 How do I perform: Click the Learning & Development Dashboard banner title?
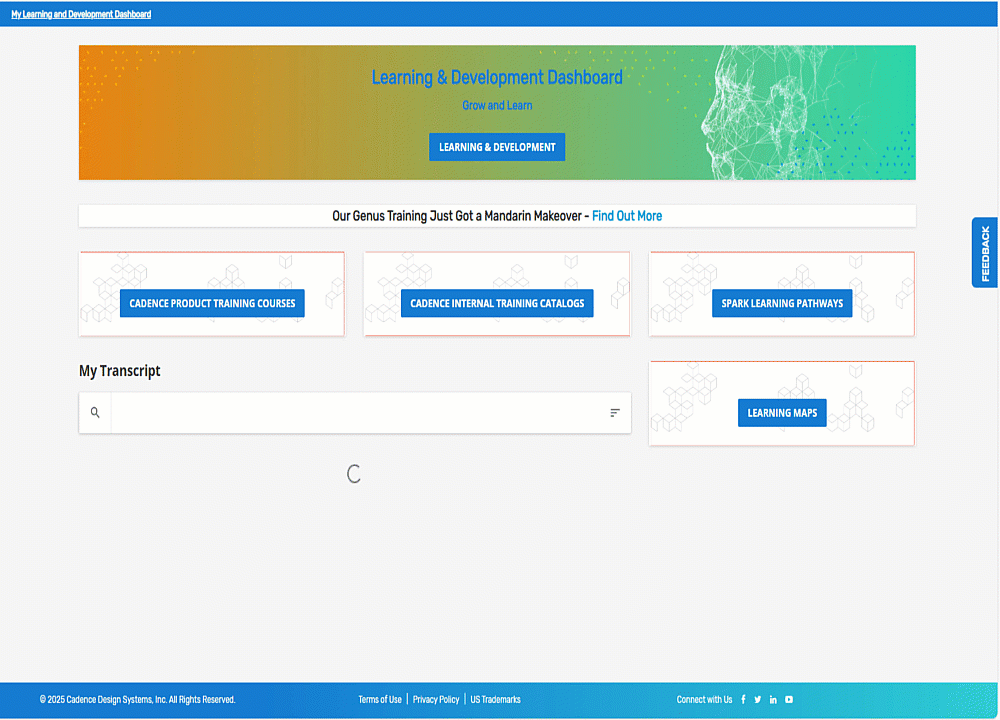(x=497, y=78)
